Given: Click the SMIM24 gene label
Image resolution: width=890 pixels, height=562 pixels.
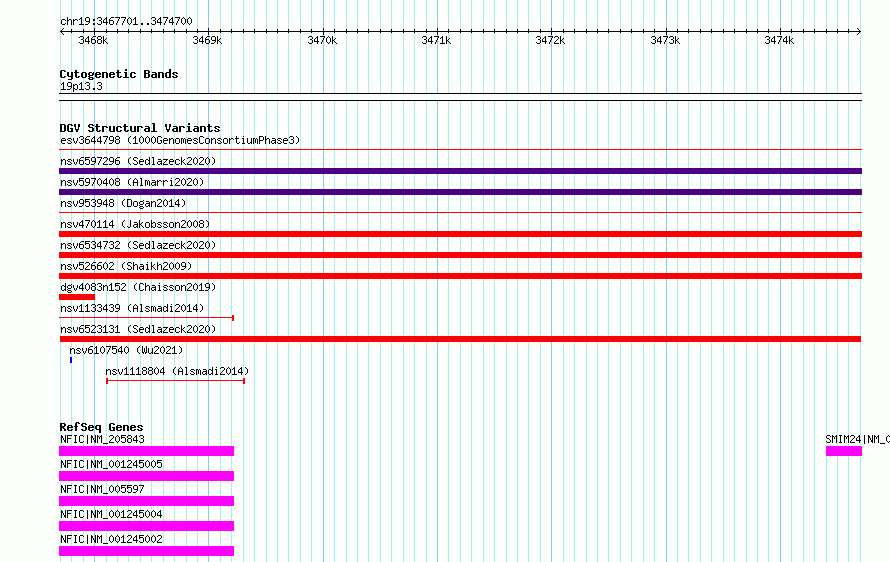Looking at the screenshot, I should click(857, 439).
